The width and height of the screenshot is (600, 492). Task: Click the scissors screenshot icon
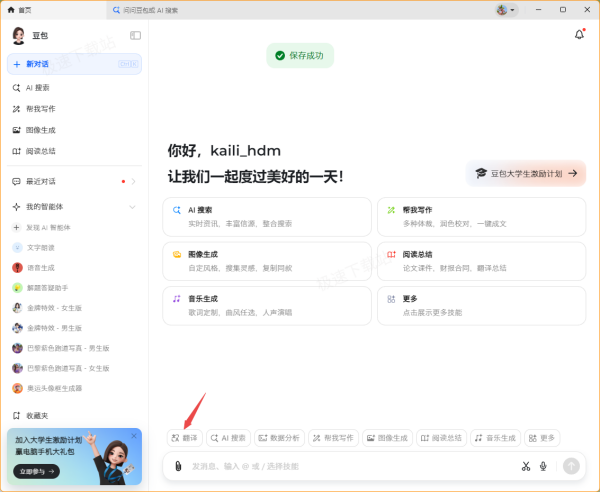click(526, 466)
